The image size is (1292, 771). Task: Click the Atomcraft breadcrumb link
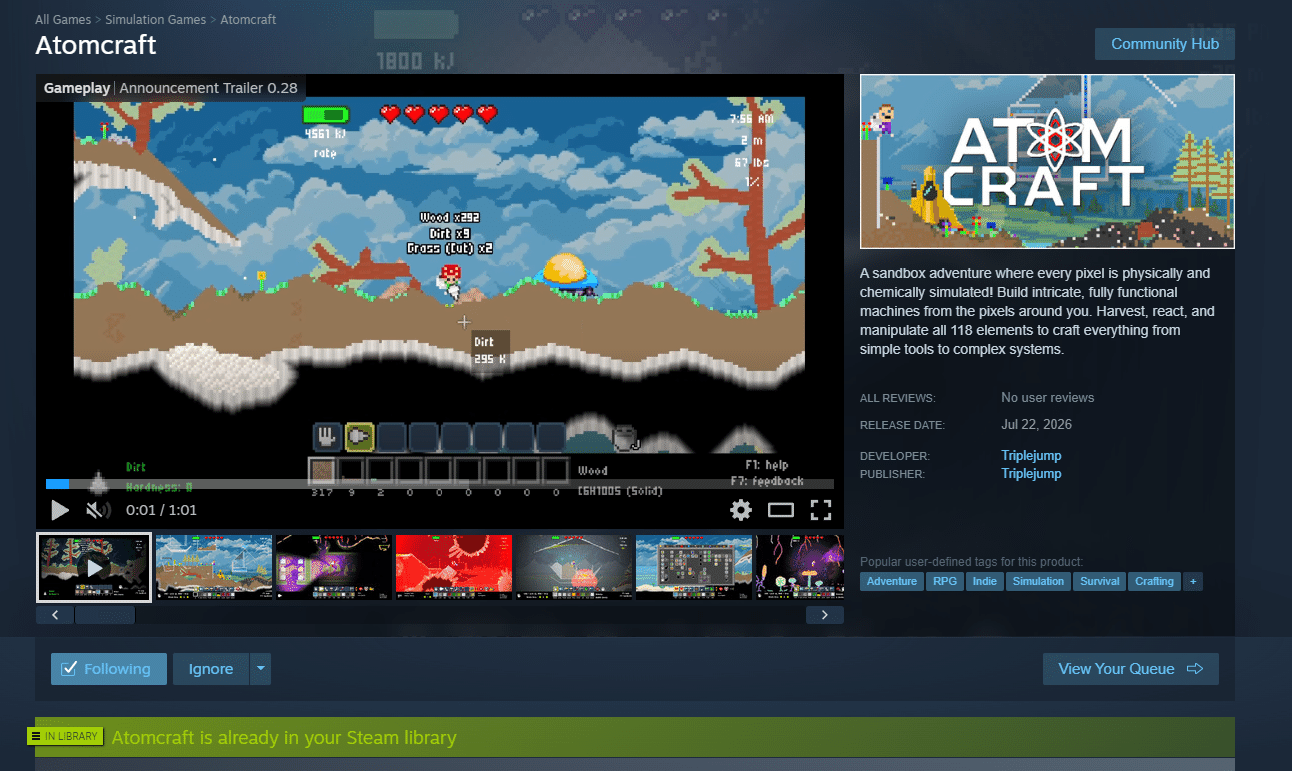(x=249, y=20)
